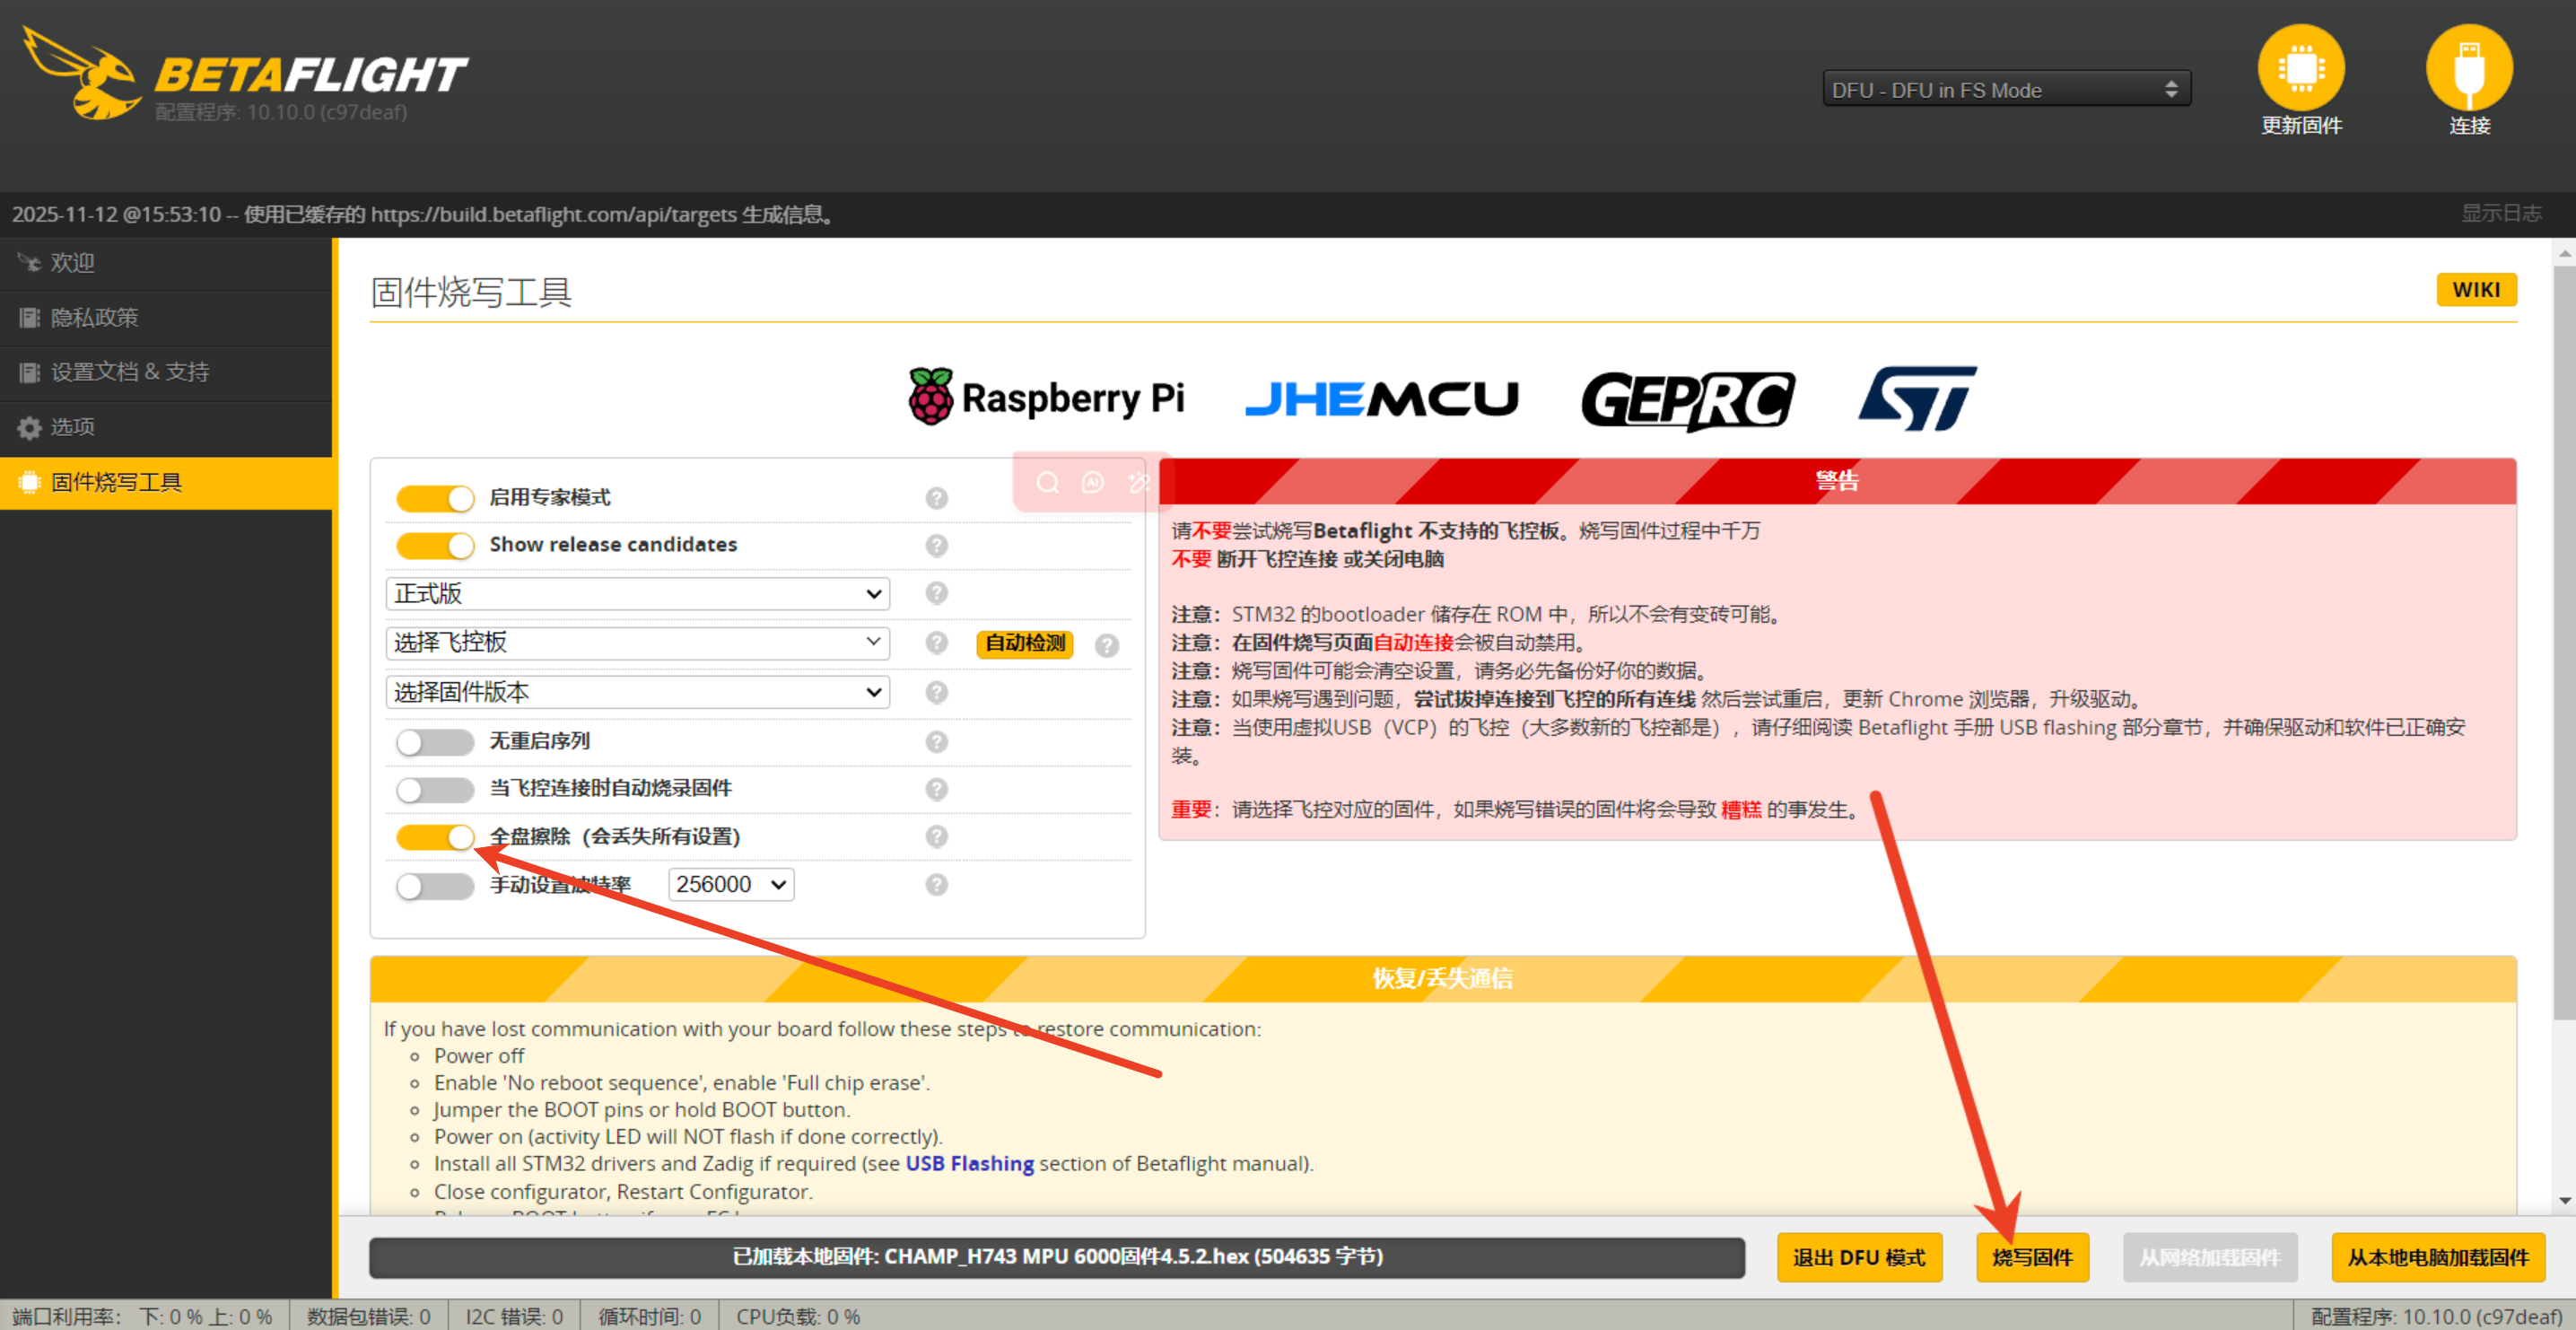Click the firmware loaded progress bar
The width and height of the screenshot is (2576, 1330).
(1056, 1257)
